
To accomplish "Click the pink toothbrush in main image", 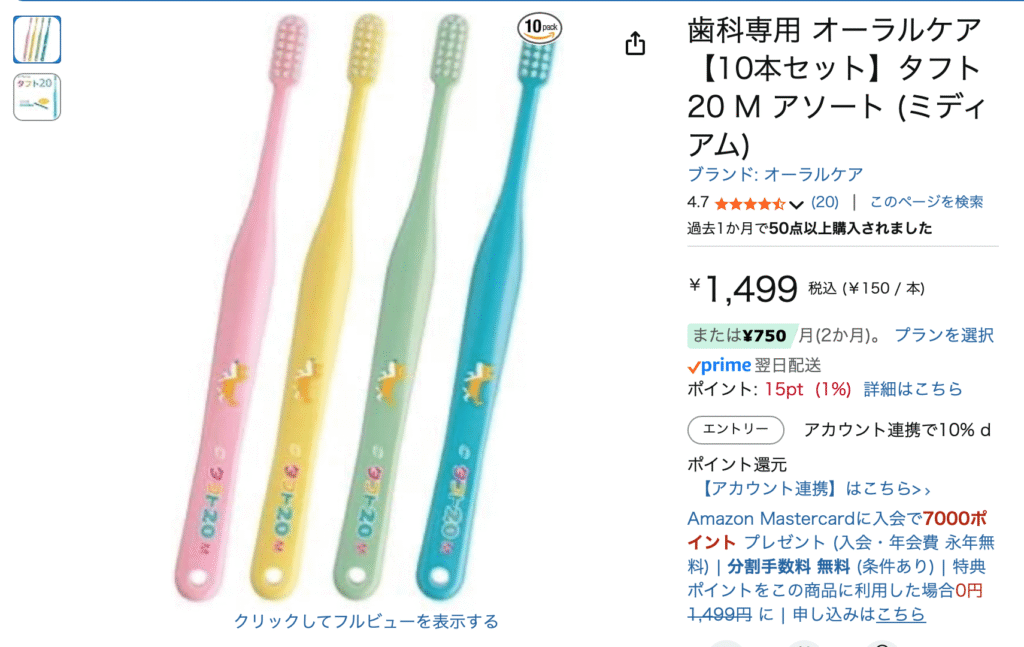I will (238, 307).
